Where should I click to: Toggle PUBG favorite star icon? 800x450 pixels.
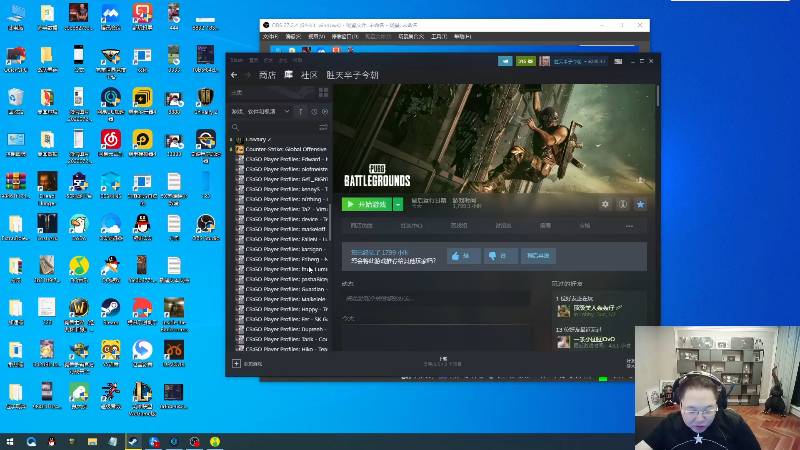640,205
